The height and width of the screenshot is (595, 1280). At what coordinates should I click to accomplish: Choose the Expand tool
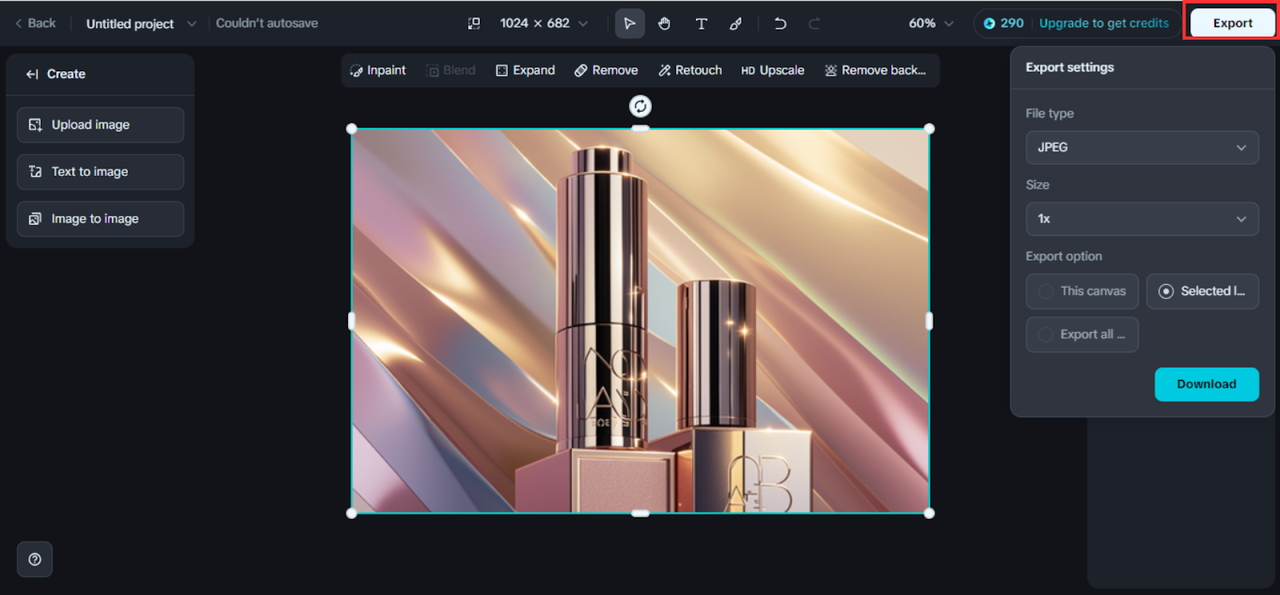pos(525,70)
